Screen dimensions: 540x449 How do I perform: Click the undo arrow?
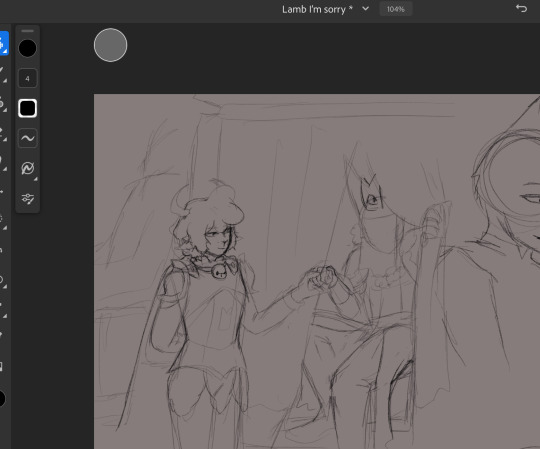[x=521, y=8]
